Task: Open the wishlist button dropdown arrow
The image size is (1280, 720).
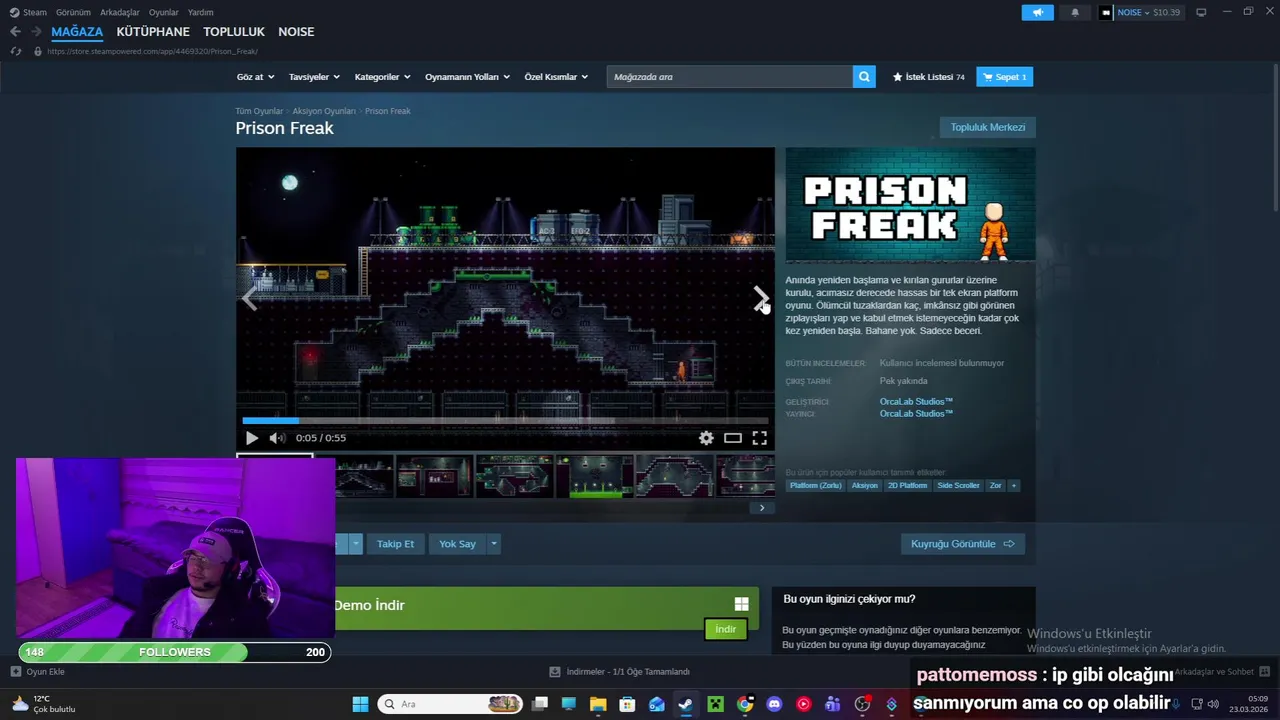Action: coord(355,544)
